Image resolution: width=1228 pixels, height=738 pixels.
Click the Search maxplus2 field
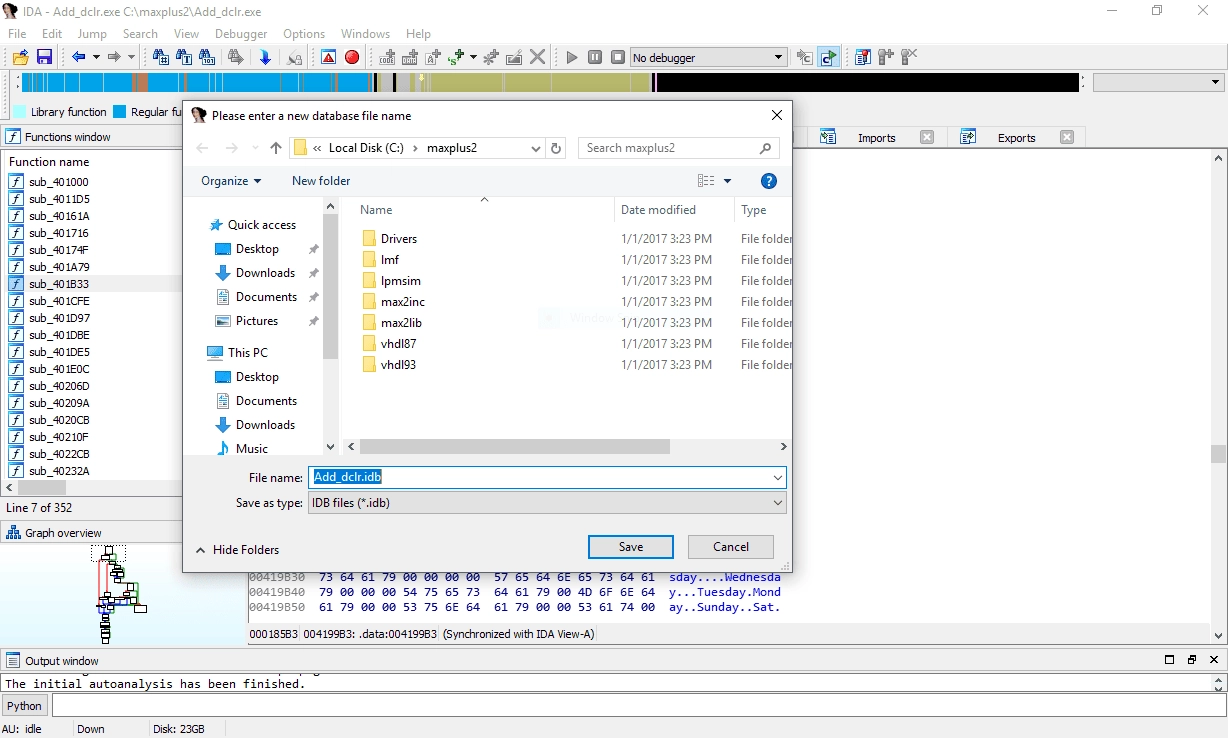pyautogui.click(x=679, y=148)
